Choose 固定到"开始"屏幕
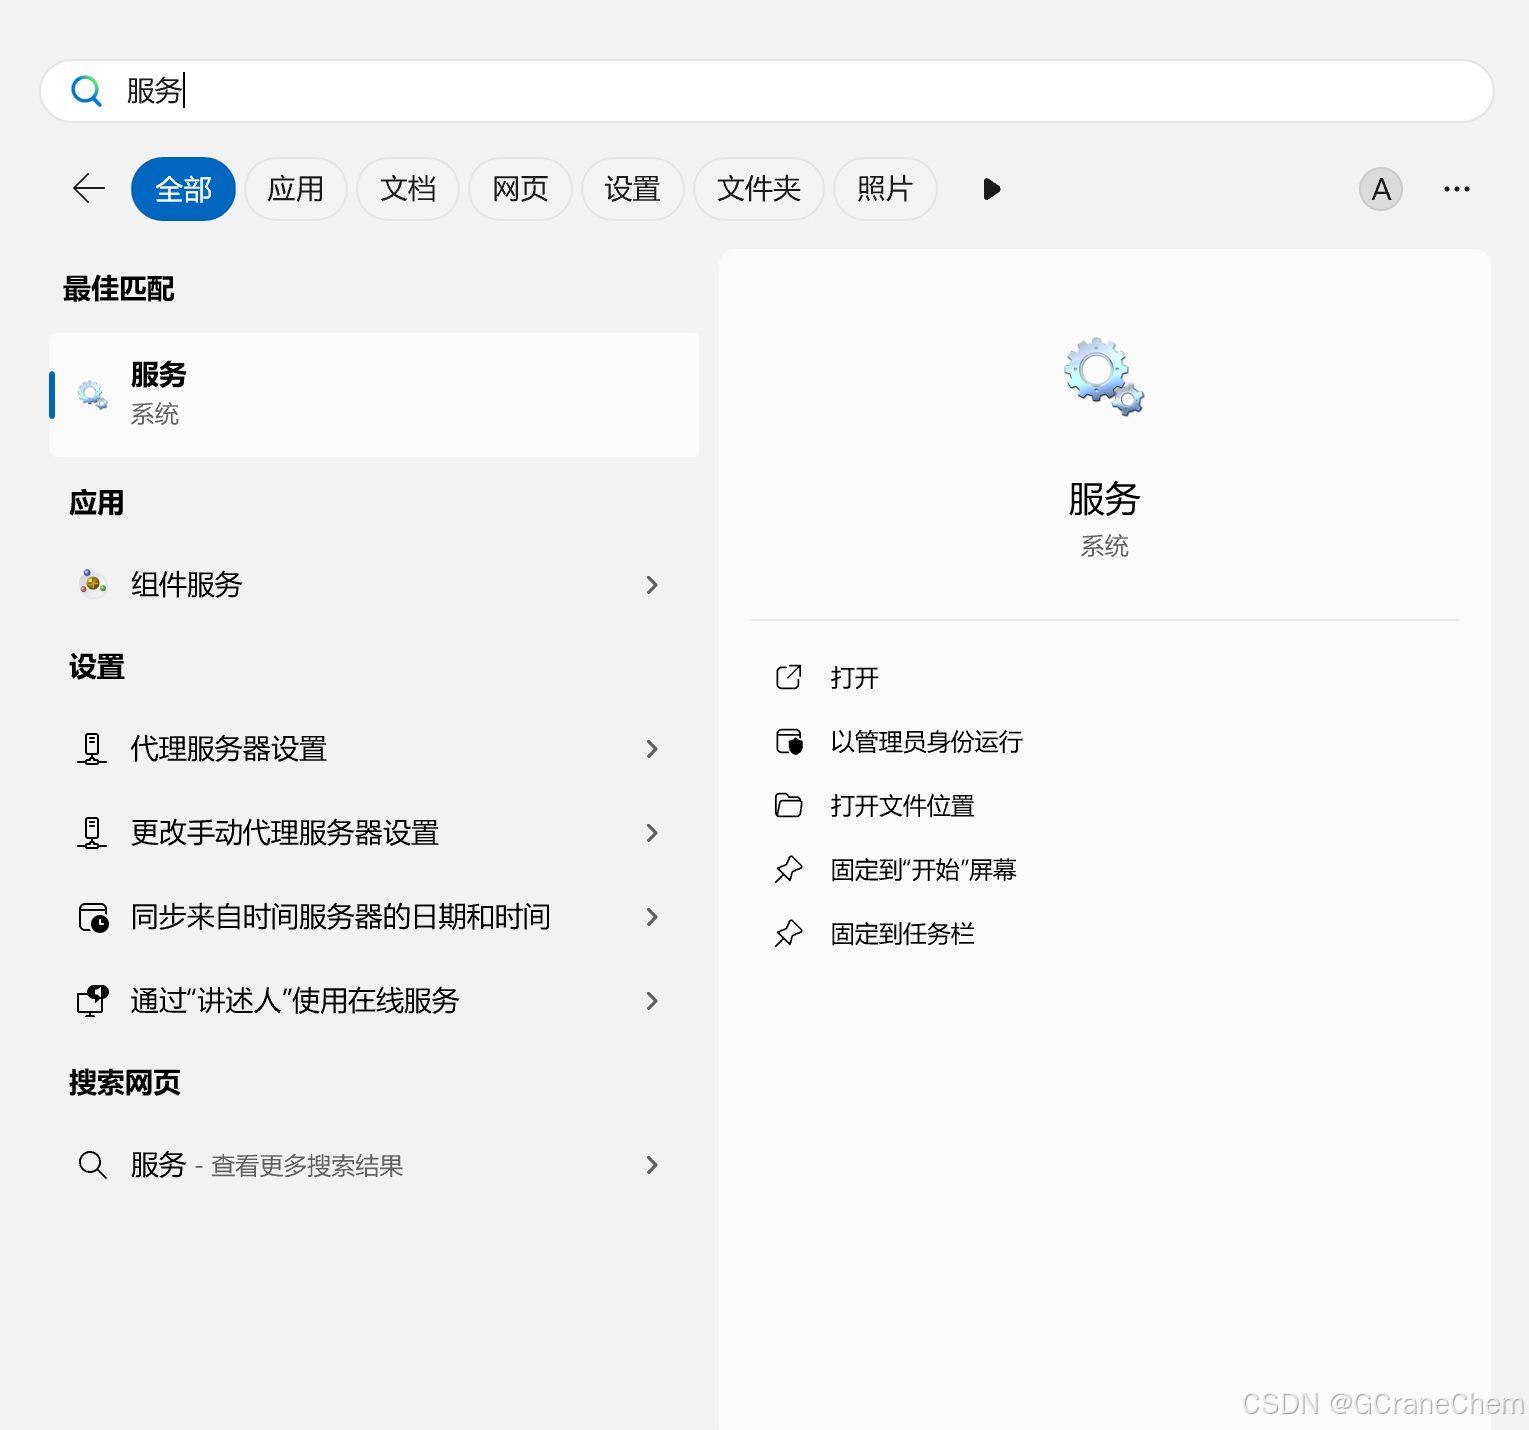Screen dimensions: 1529x1430 point(923,870)
